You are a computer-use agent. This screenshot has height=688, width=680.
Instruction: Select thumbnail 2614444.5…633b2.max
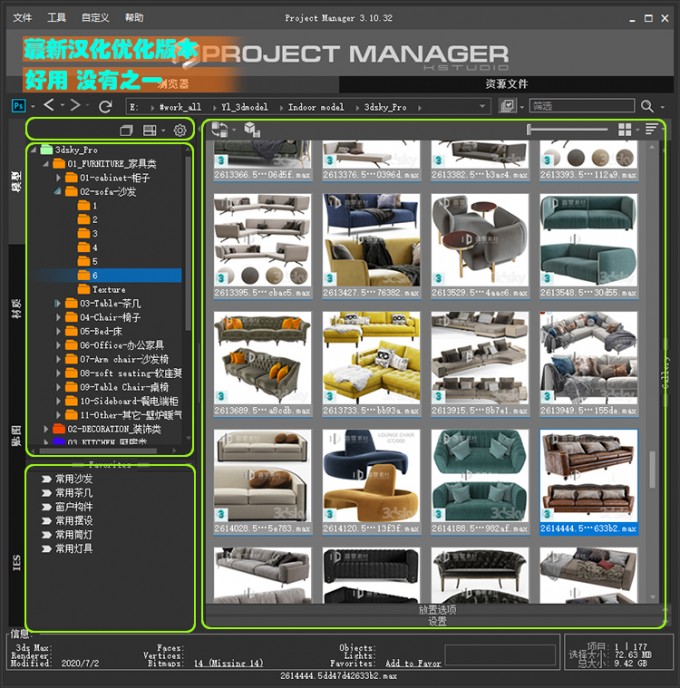(x=588, y=482)
